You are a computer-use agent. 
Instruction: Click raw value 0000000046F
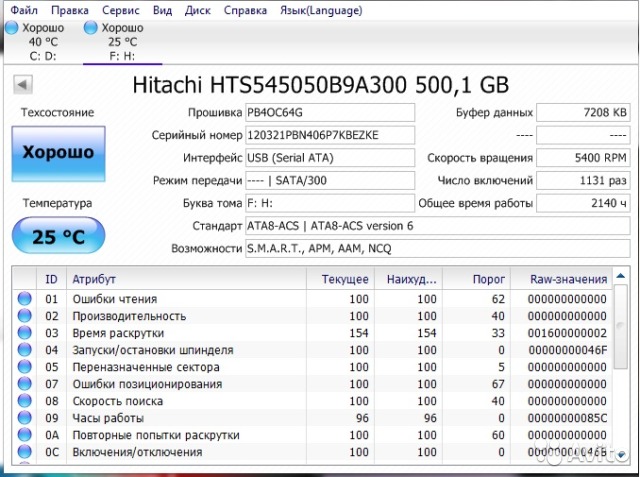(x=568, y=350)
